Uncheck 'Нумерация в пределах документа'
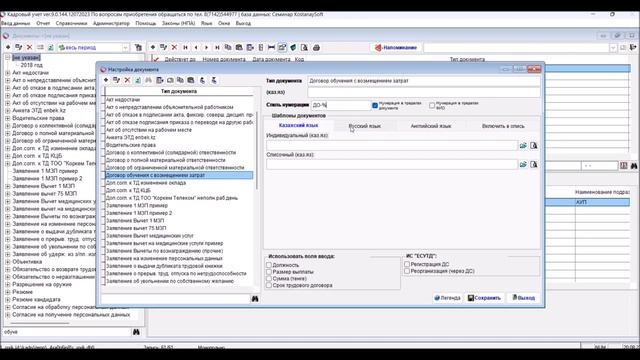The width and height of the screenshot is (640, 360). [x=375, y=105]
